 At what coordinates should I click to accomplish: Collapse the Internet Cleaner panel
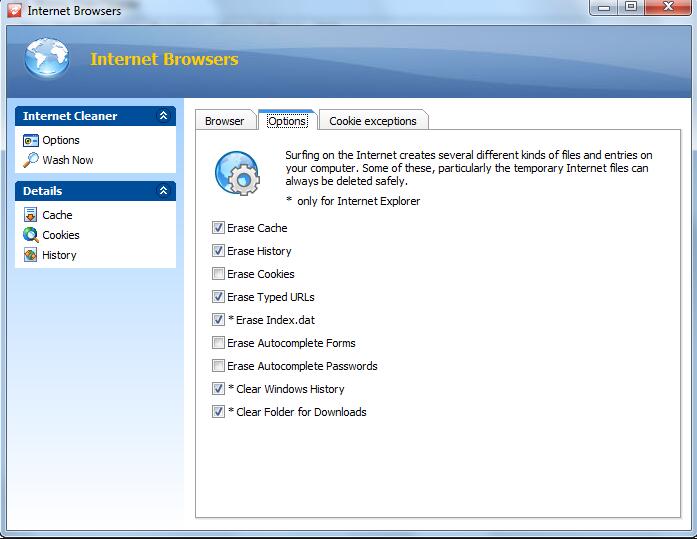click(x=163, y=116)
